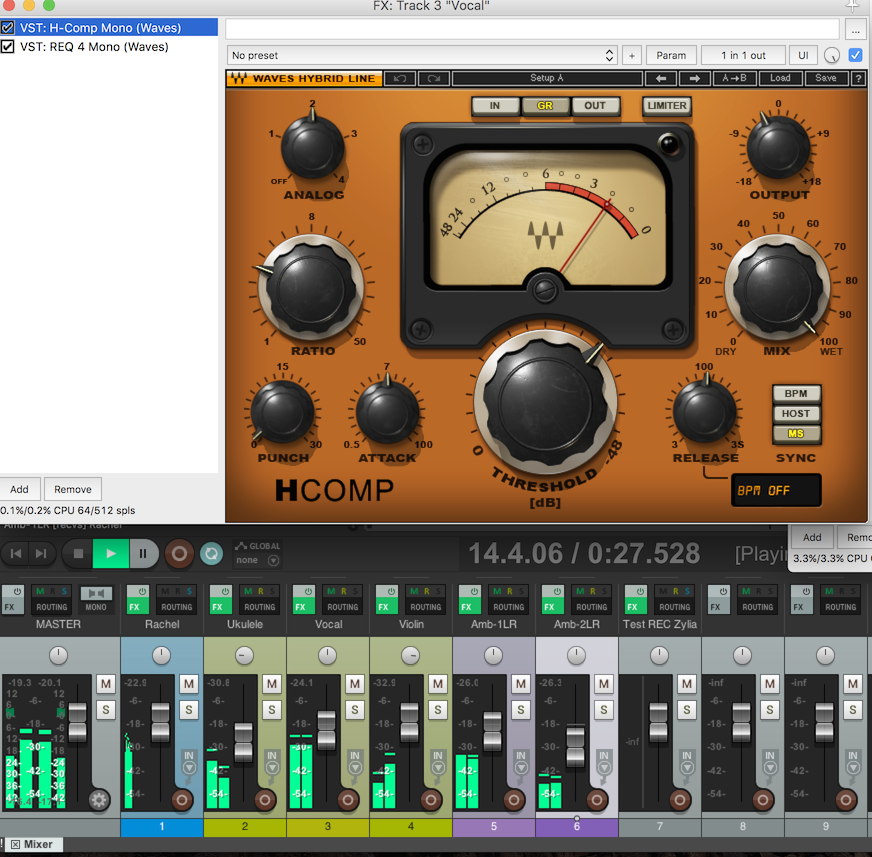This screenshot has height=857, width=872.
Task: Click the Waves Save button
Action: pos(826,78)
